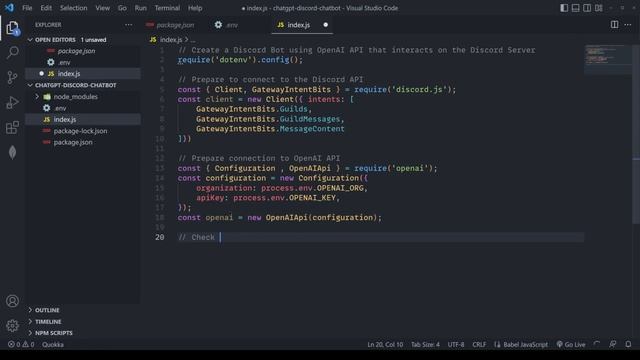This screenshot has height=360, width=640.
Task: Open the Explorer view in activity bar
Action: [x=13, y=28]
